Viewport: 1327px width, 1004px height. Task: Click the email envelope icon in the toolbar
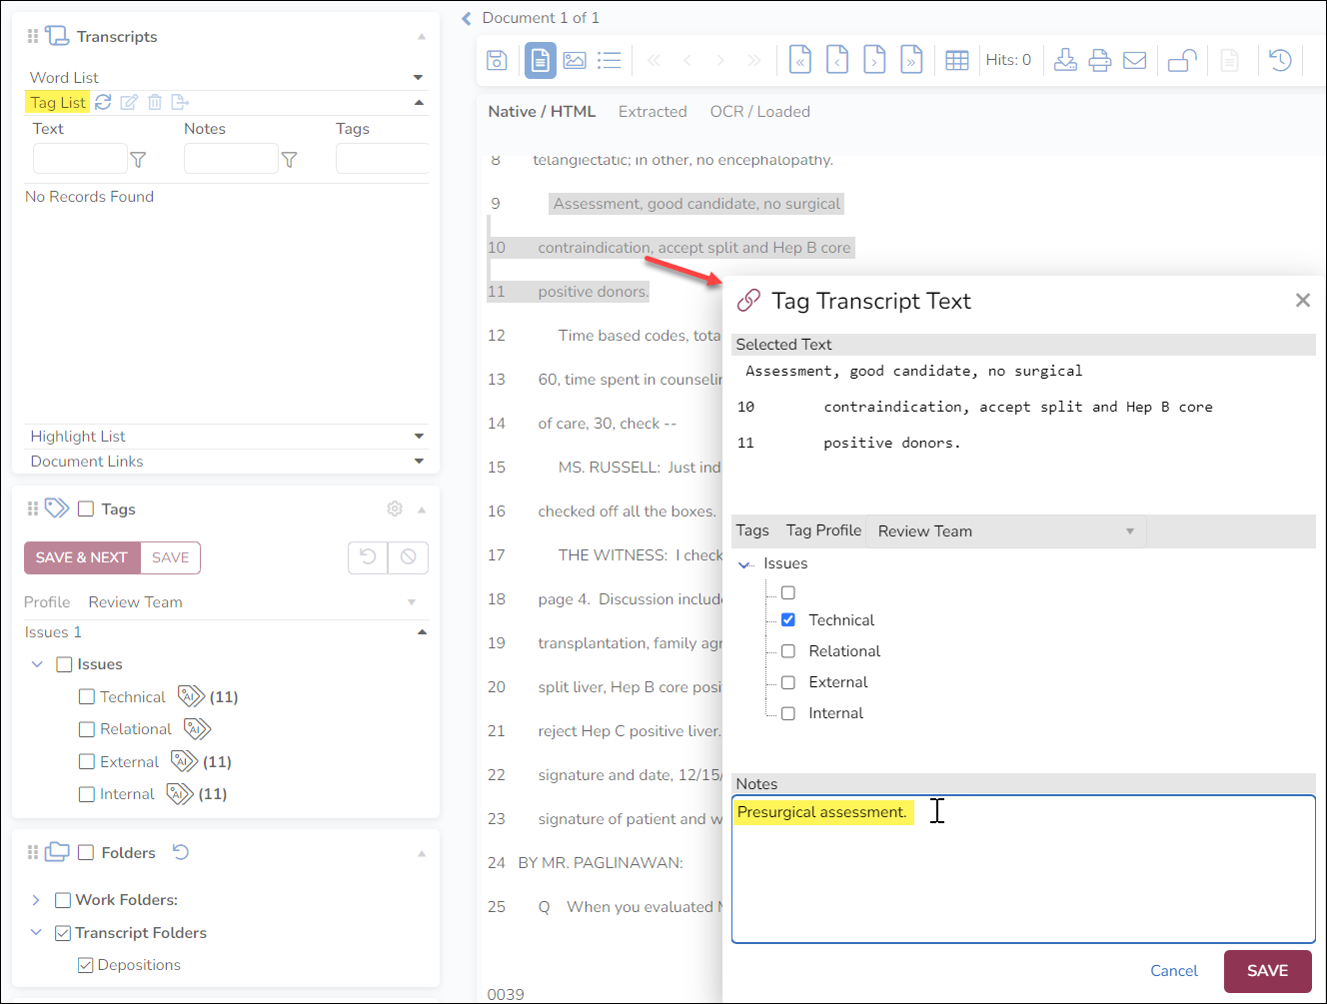pyautogui.click(x=1135, y=60)
